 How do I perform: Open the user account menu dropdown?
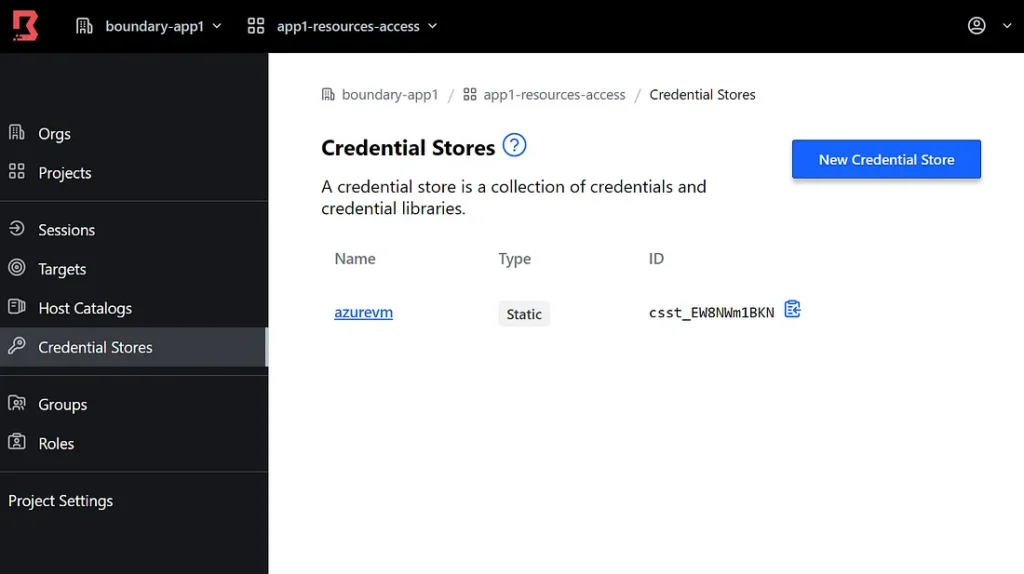(x=989, y=26)
